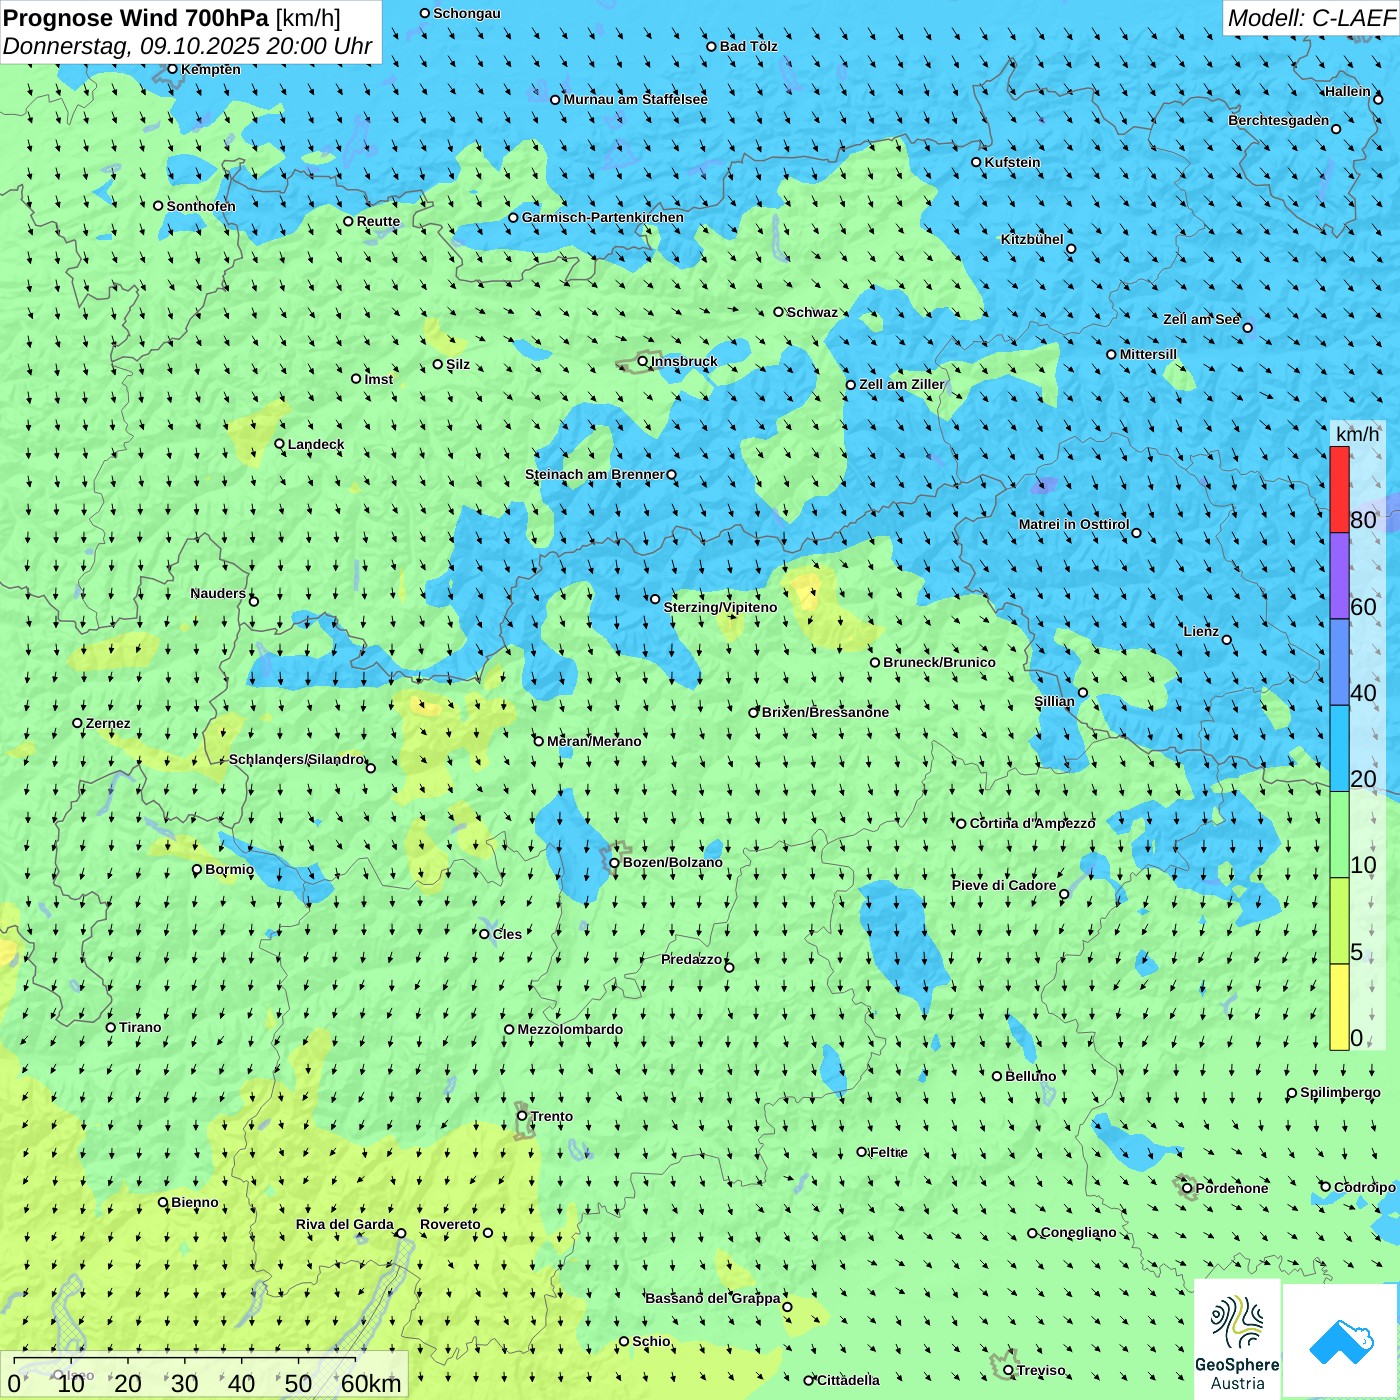The width and height of the screenshot is (1400, 1400).
Task: Click the 'Meran/Merano' label
Action: pyautogui.click(x=594, y=741)
